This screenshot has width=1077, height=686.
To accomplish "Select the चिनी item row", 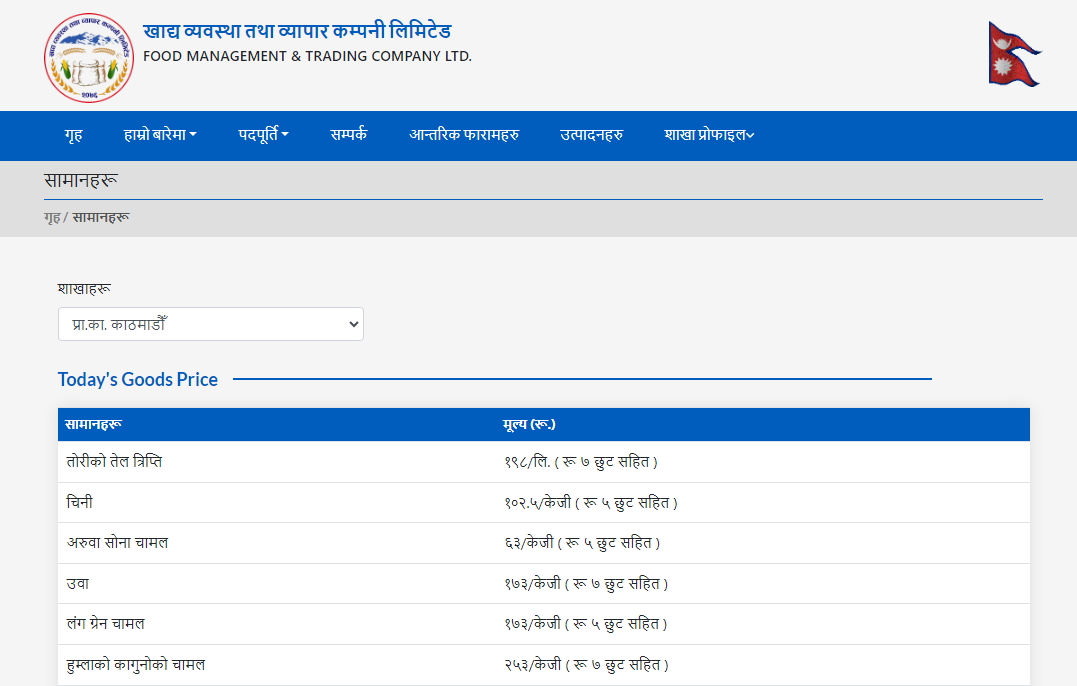I will [80, 503].
